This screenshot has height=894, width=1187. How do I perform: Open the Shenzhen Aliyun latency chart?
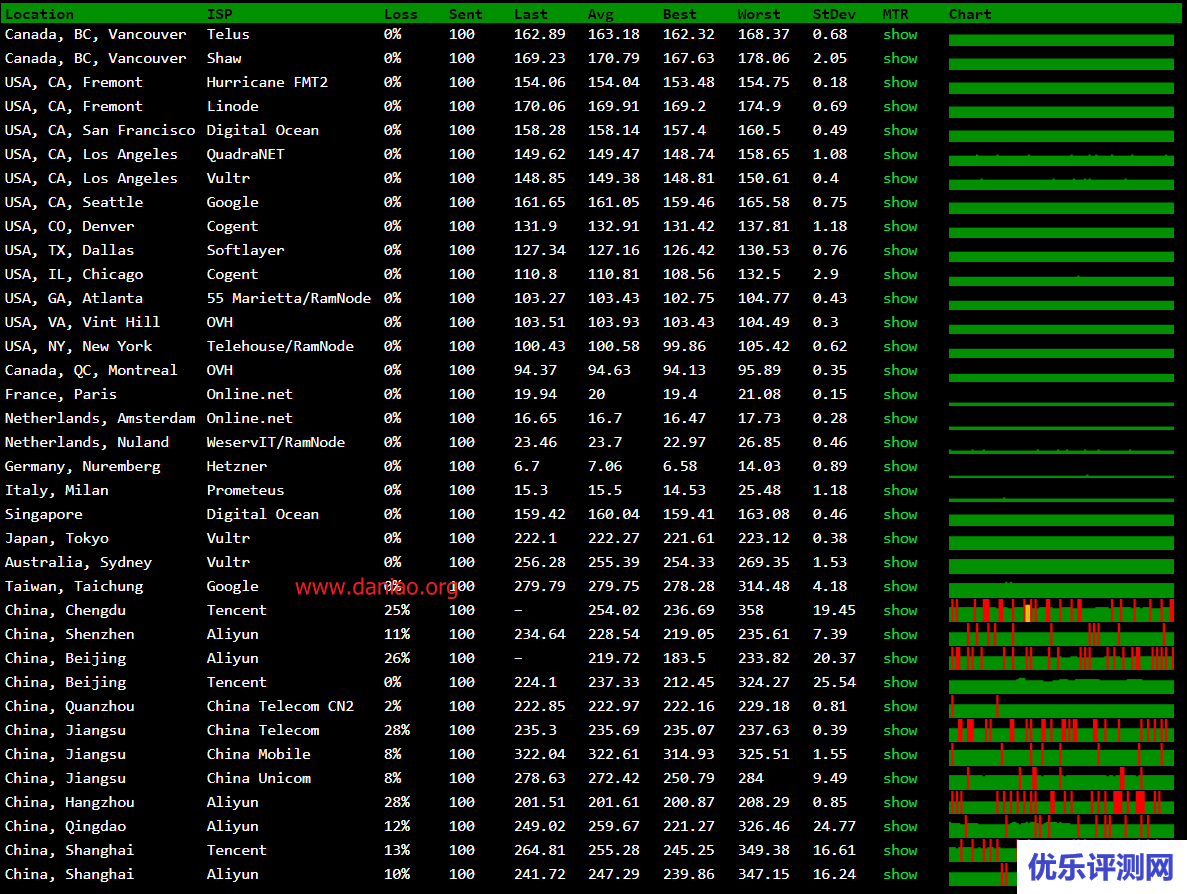[1061, 634]
